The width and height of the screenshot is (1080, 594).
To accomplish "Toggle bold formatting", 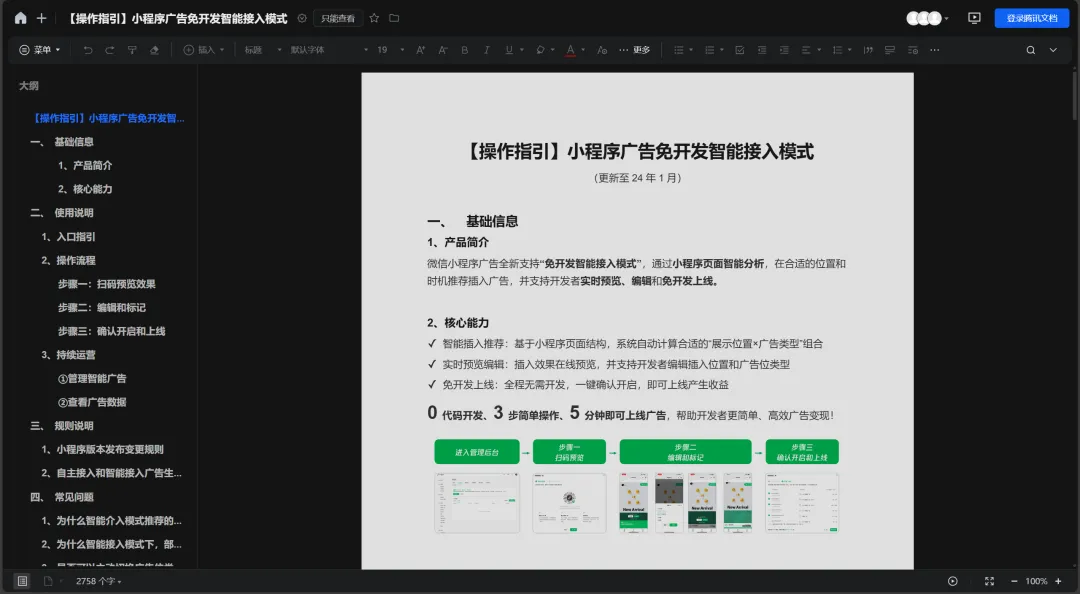I will tap(464, 50).
